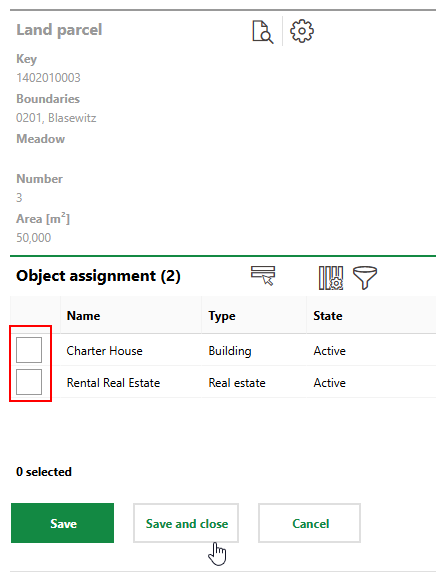Click the Object assignment (2) heading
436x572 pixels.
(98, 276)
